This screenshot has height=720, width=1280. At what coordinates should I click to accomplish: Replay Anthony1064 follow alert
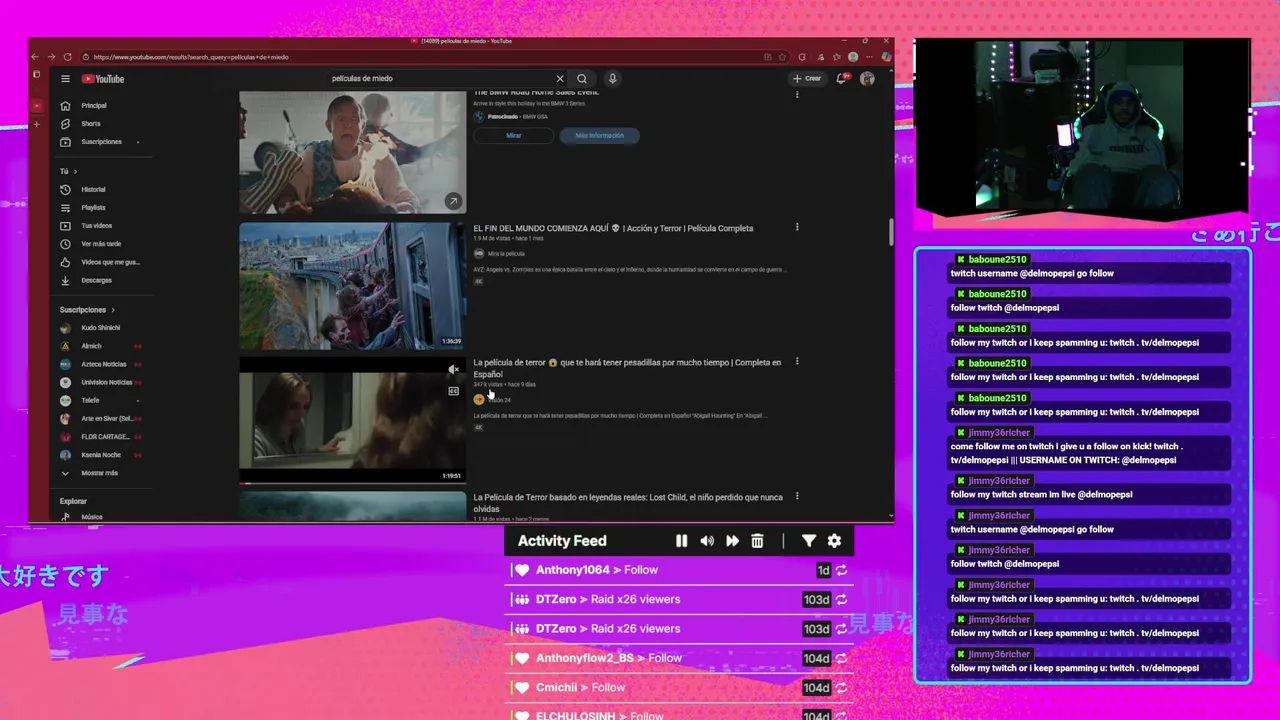click(841, 570)
